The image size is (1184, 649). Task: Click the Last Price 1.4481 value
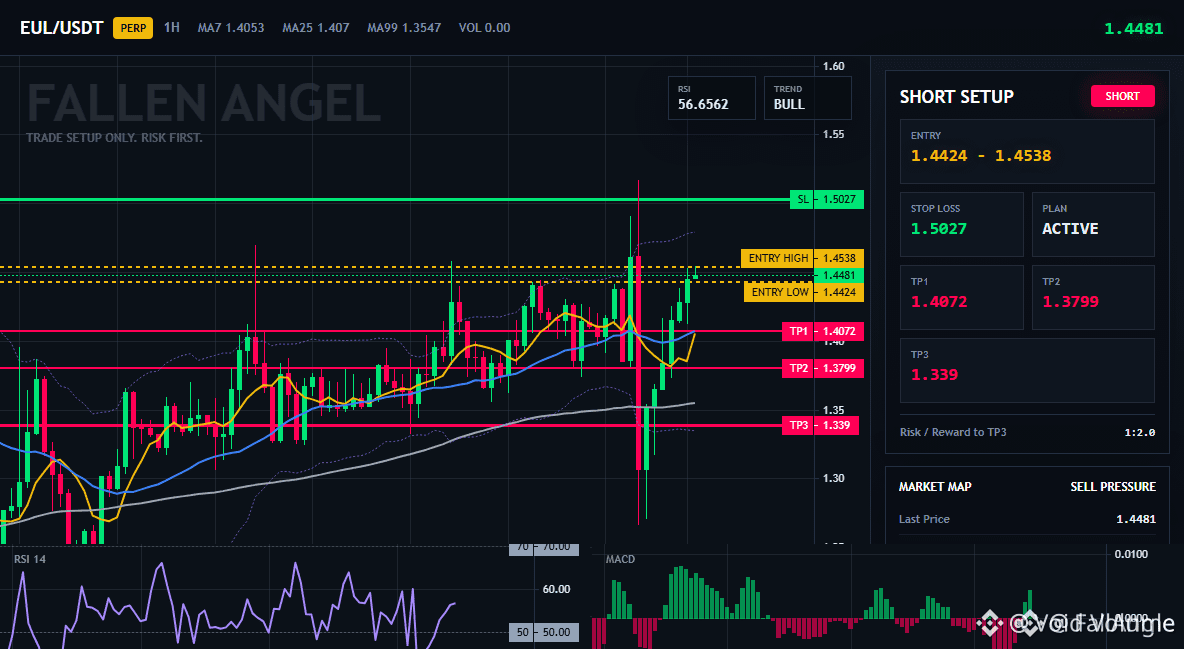(1136, 519)
